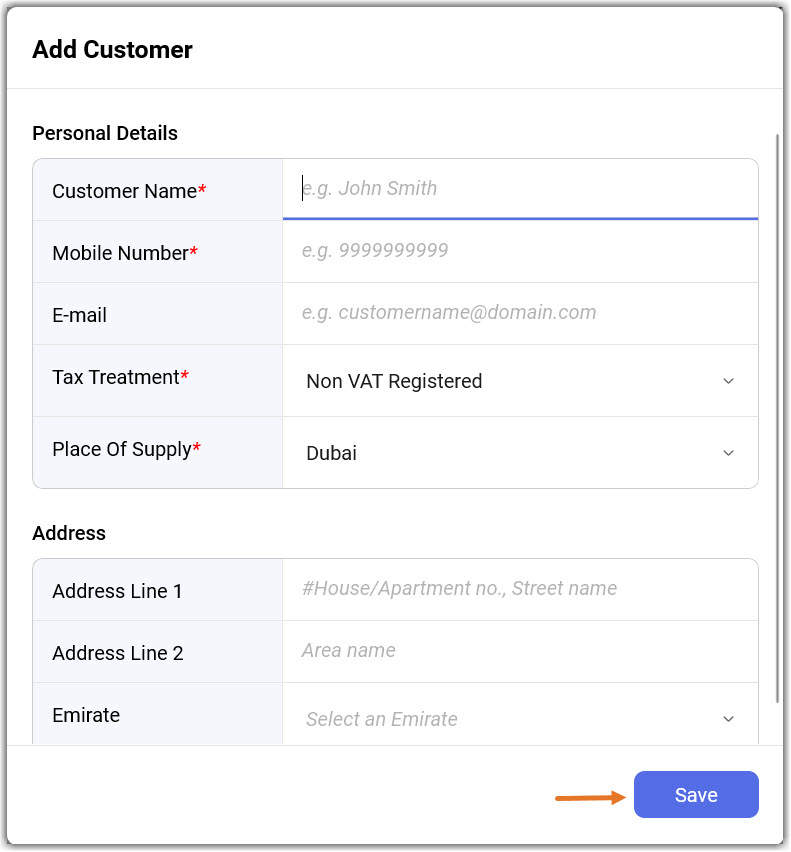Select the E-mail label text
791x852 pixels.
click(79, 315)
